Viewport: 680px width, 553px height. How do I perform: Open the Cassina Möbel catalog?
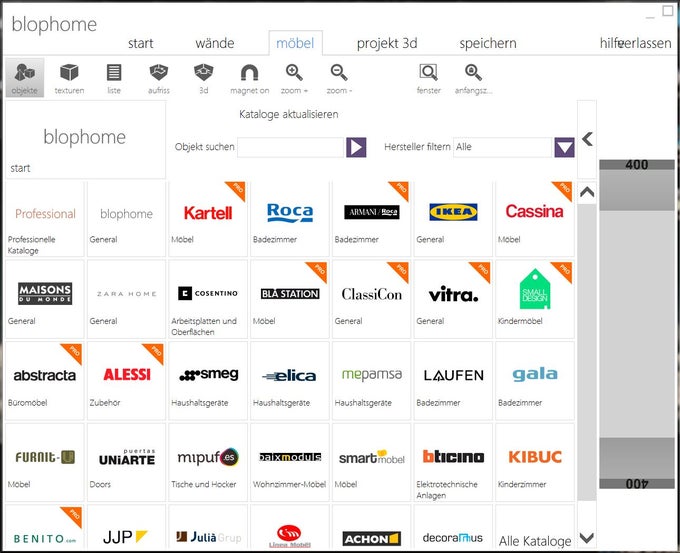[535, 219]
